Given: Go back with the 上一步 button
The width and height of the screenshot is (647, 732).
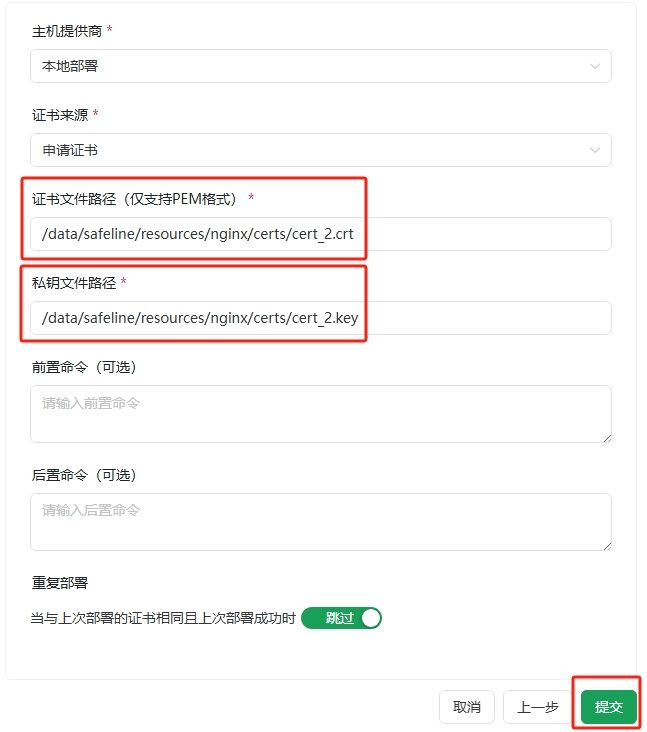Looking at the screenshot, I should click(537, 707).
